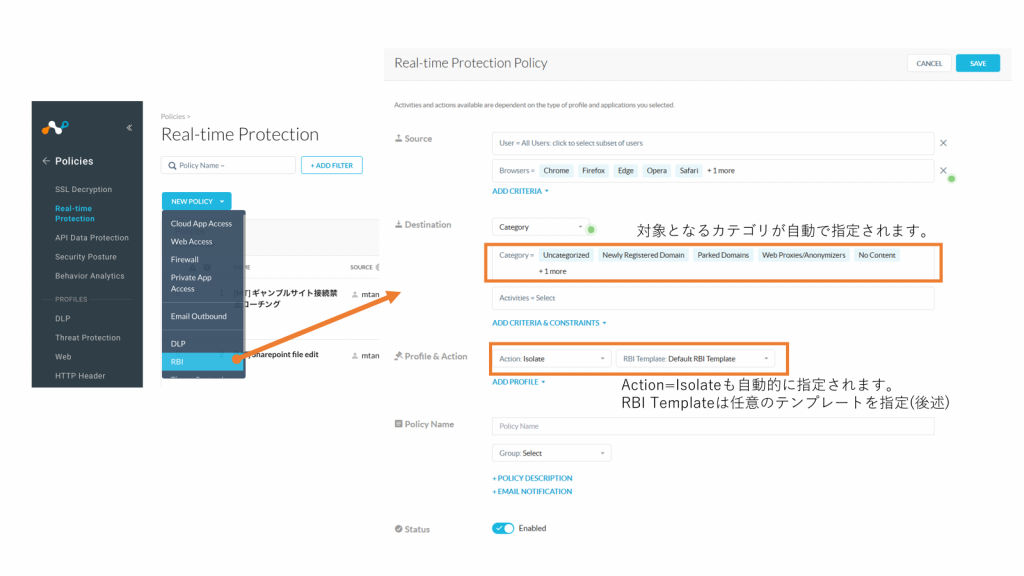Click the Profile & Action section icon
The height and width of the screenshot is (576, 1024).
[x=398, y=356]
